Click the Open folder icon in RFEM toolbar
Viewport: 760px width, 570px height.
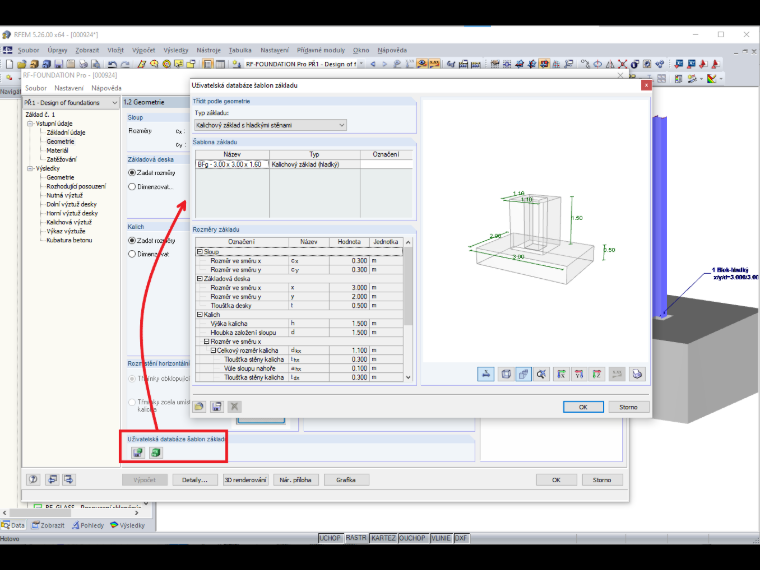pyautogui.click(x=21, y=64)
